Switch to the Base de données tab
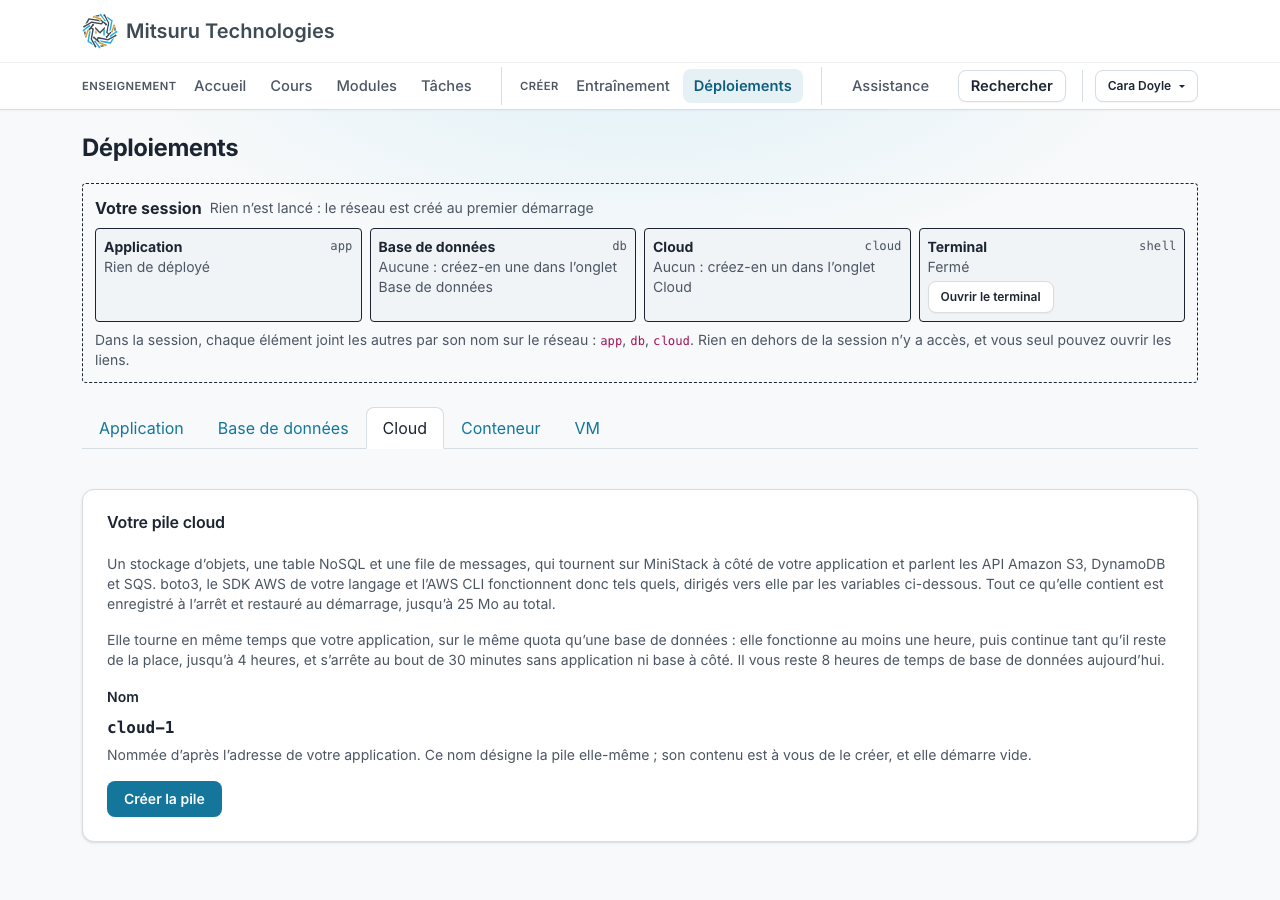Viewport: 1280px width, 900px height. coord(283,428)
